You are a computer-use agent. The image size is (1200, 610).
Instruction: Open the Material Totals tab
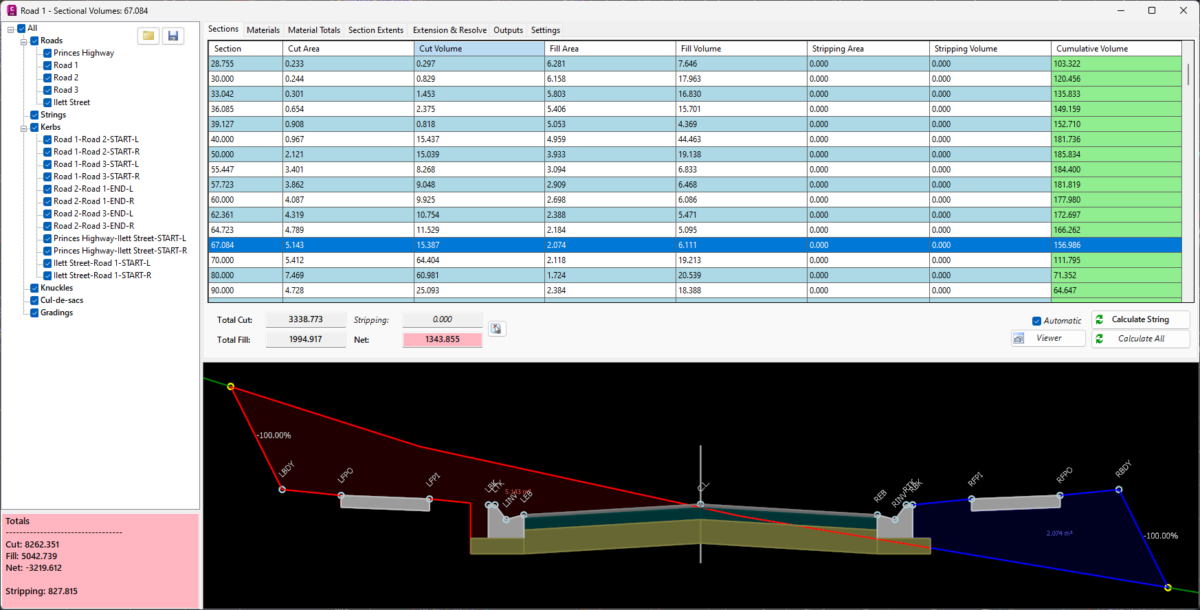pyautogui.click(x=315, y=30)
